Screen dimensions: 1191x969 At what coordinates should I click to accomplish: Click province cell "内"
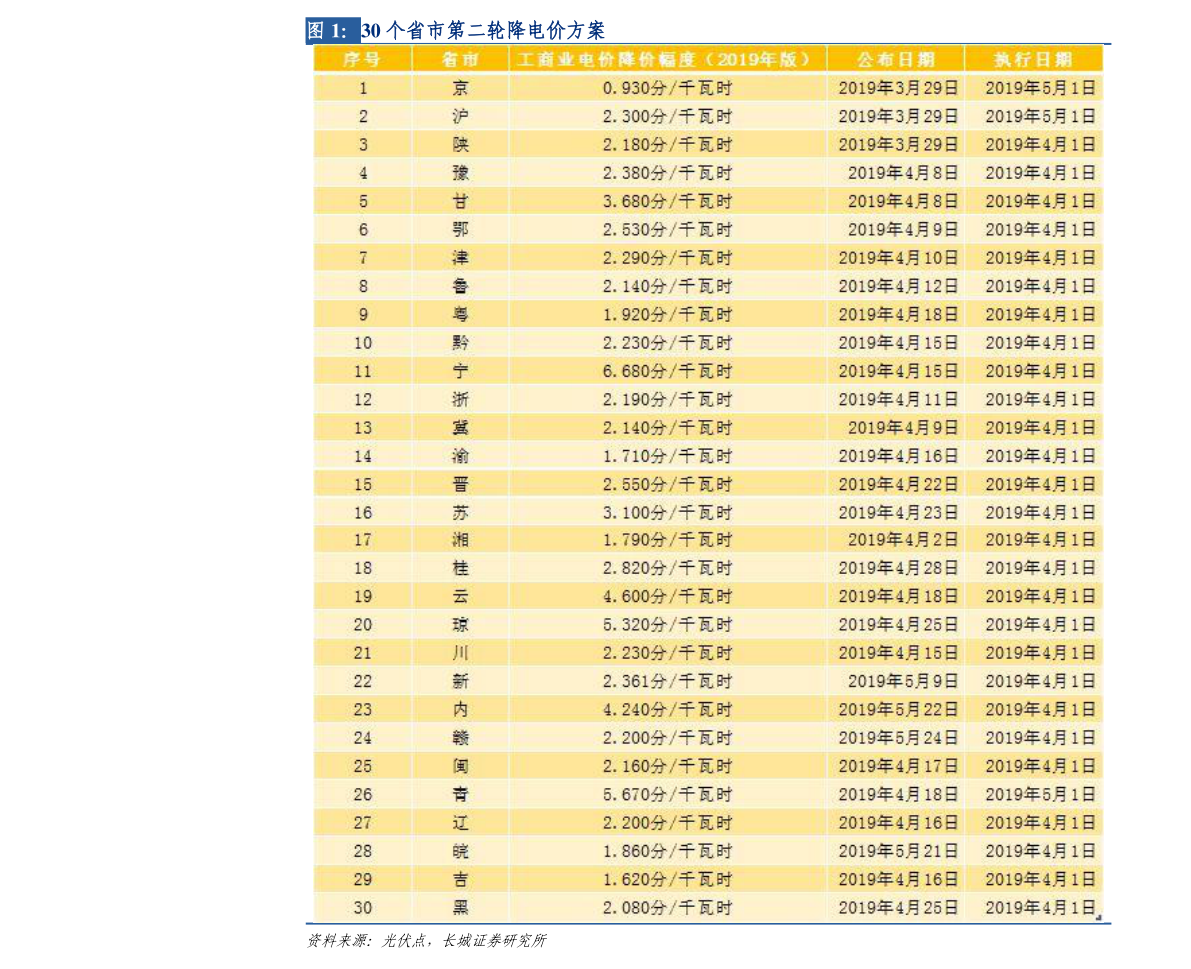(460, 709)
